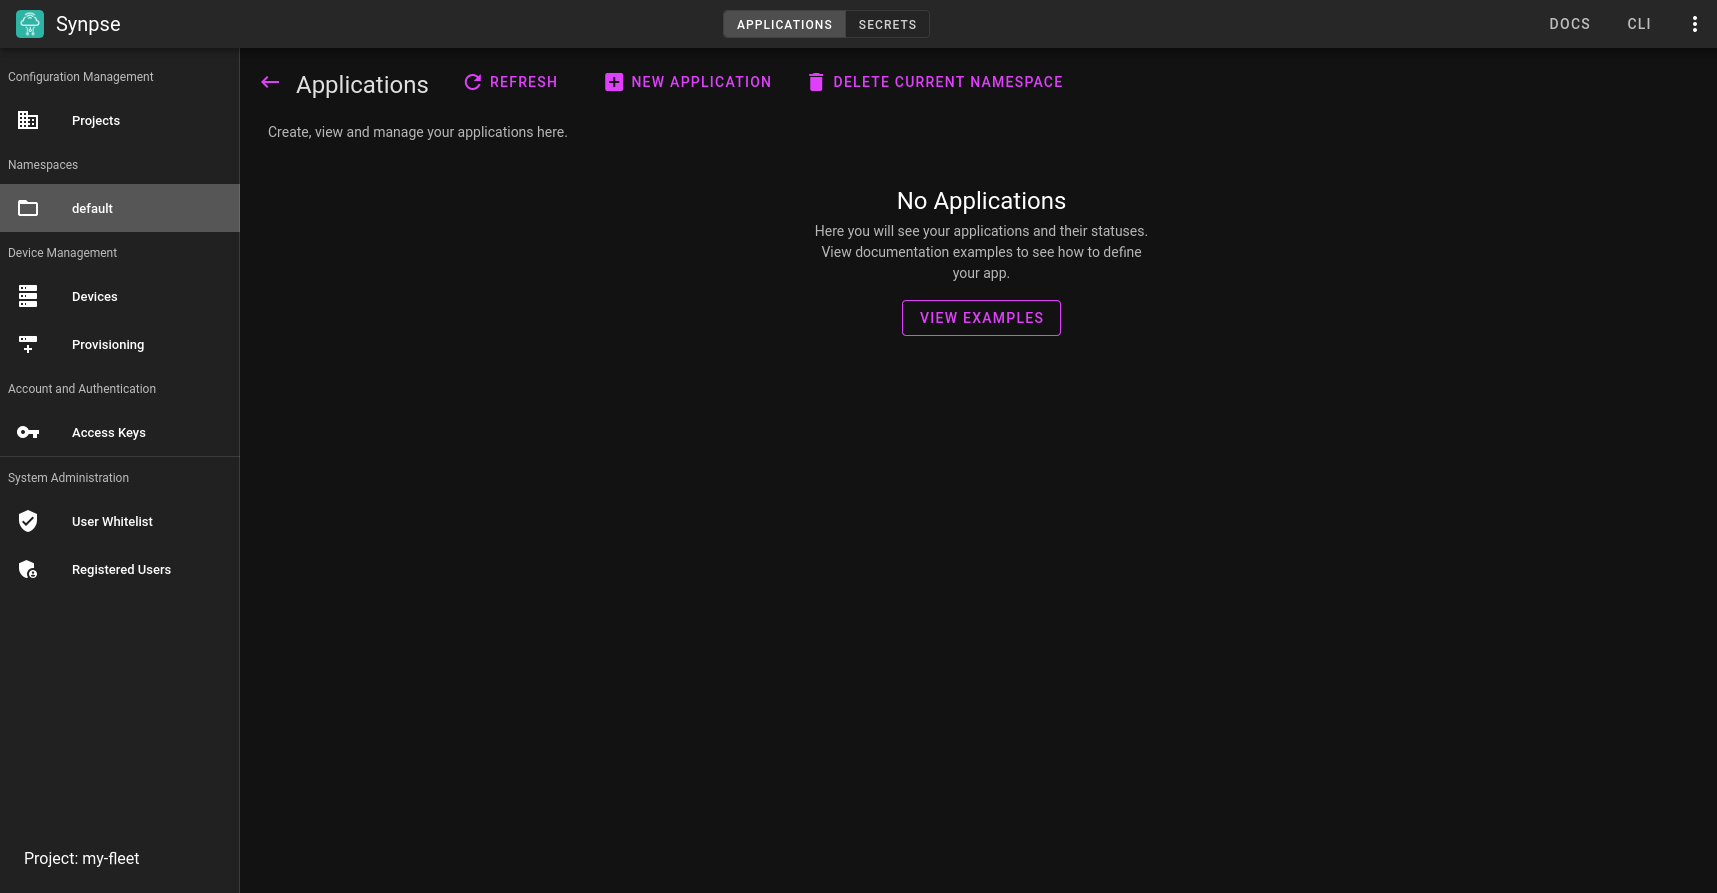The height and width of the screenshot is (893, 1717).
Task: Open Devices via its server icon
Action: click(x=28, y=297)
